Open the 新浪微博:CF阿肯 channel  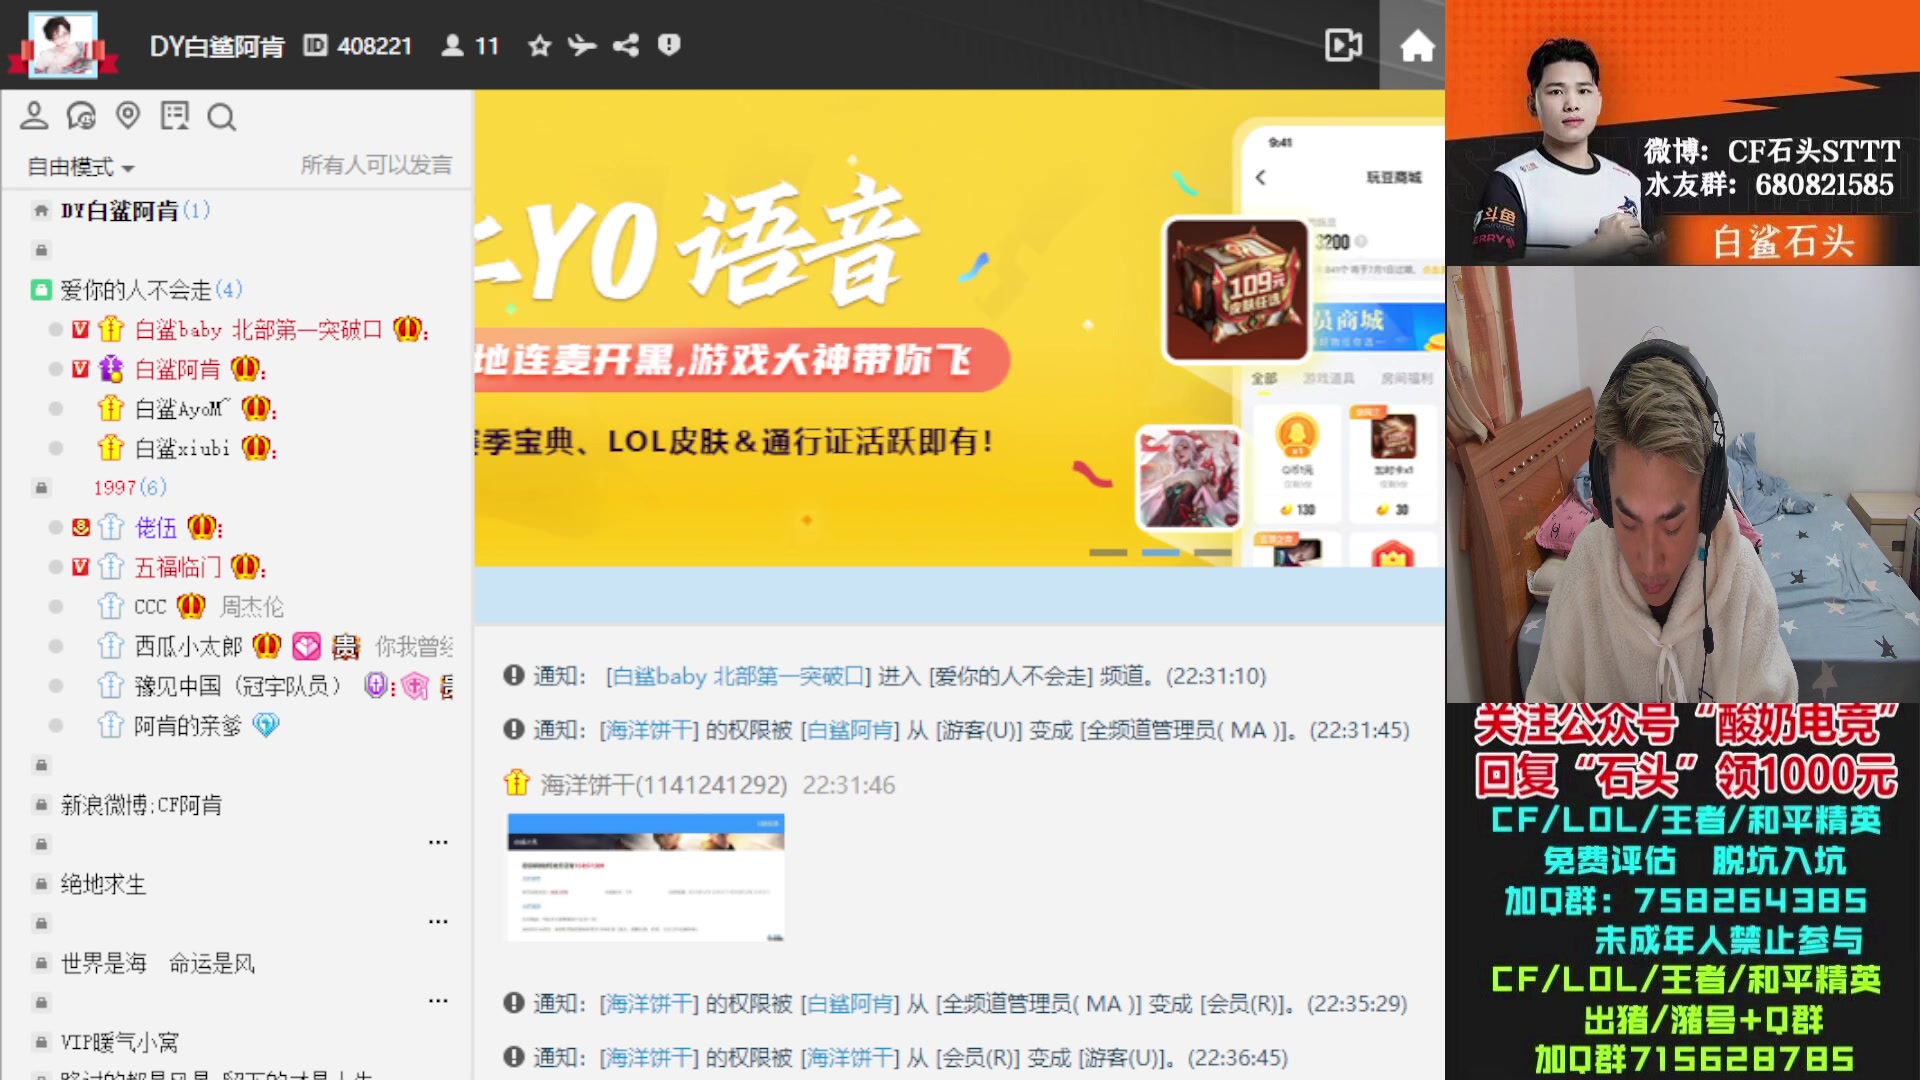point(141,805)
